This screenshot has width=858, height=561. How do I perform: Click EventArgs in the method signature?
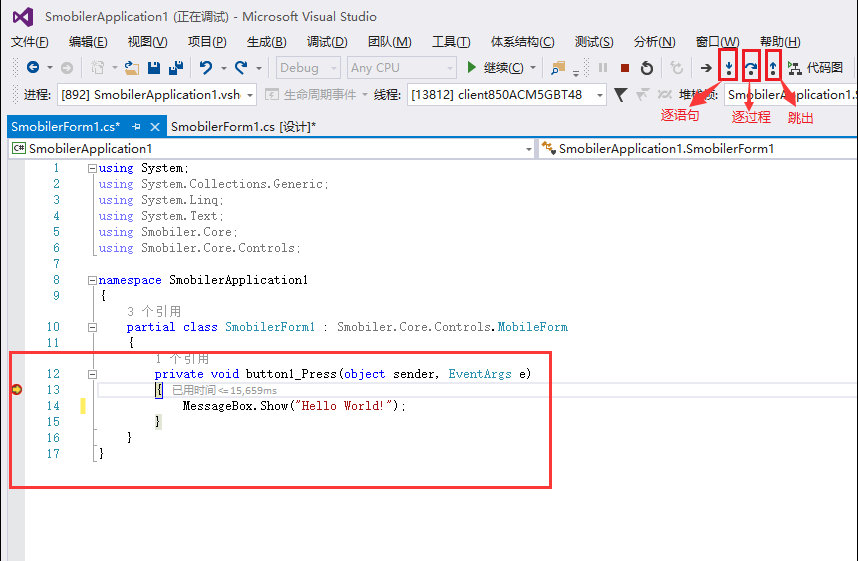(x=480, y=374)
